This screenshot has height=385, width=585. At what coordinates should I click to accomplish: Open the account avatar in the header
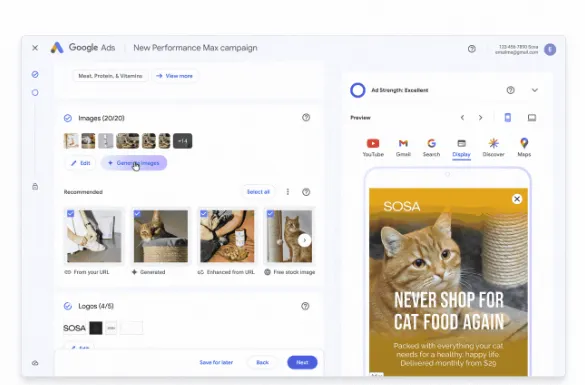550,49
